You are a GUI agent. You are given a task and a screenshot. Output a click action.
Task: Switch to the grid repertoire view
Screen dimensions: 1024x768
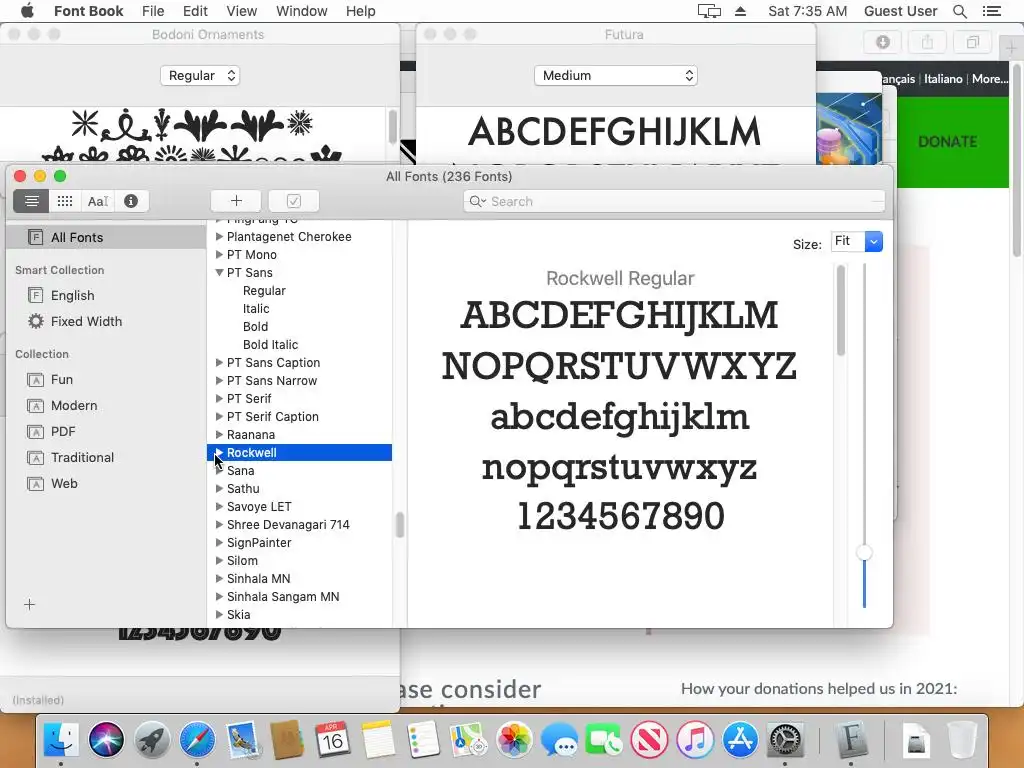65,201
